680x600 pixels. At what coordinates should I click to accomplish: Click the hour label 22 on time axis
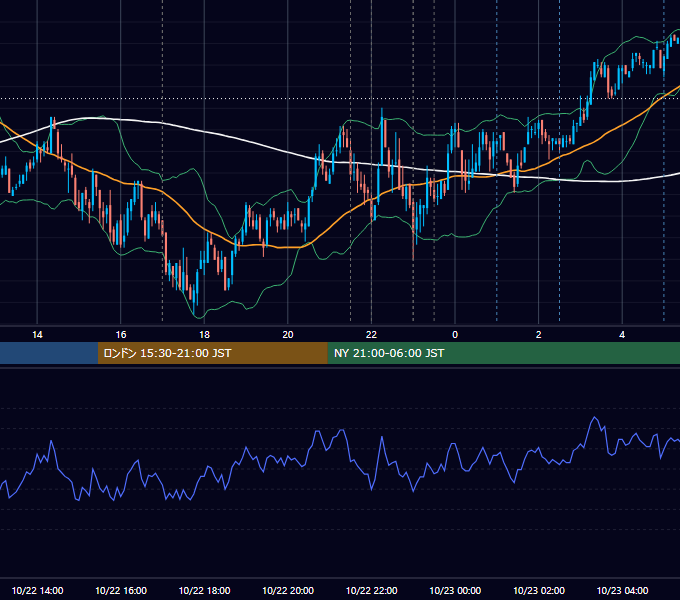pyautogui.click(x=371, y=335)
